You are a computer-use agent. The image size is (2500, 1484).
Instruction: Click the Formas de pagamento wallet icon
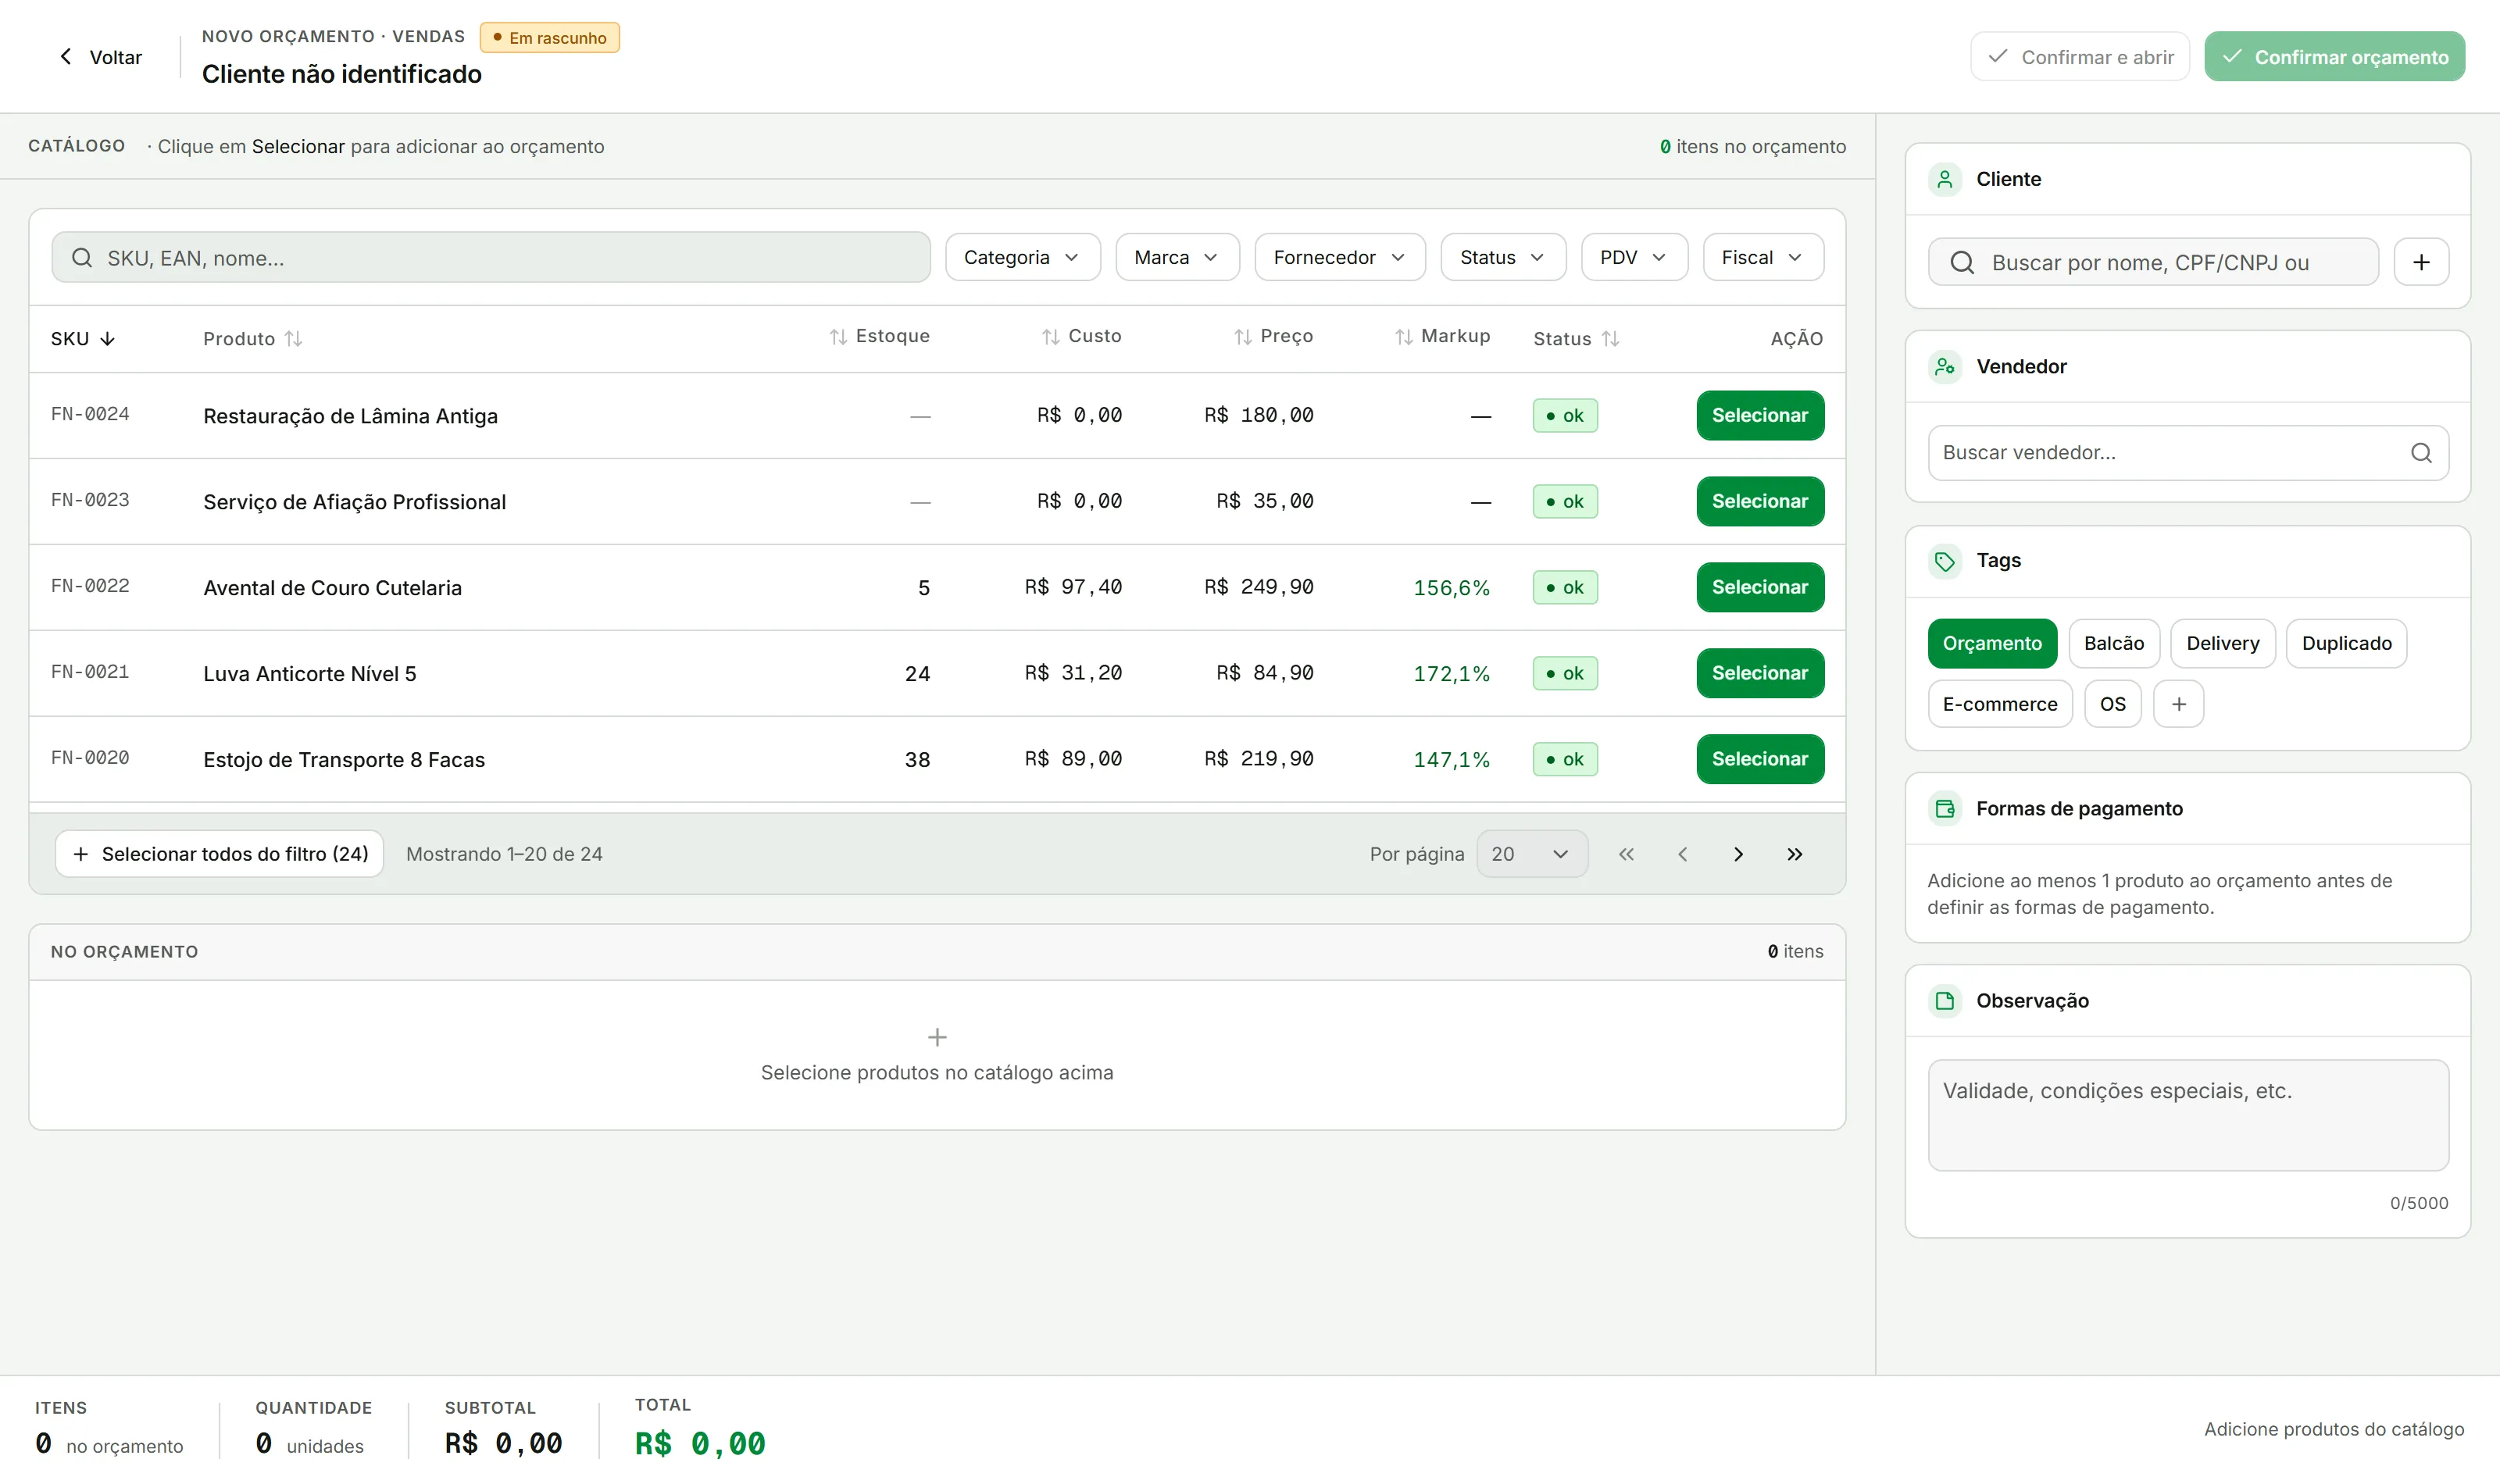point(1944,808)
